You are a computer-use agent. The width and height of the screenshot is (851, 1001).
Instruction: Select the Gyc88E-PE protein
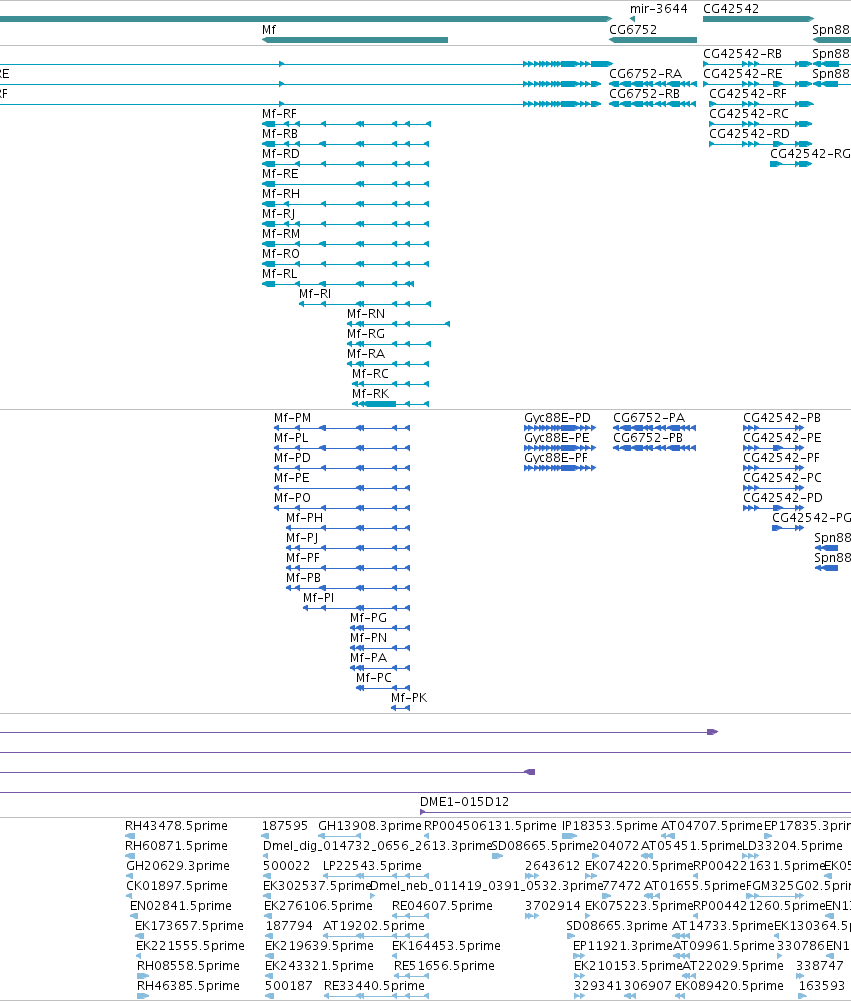pos(560,448)
